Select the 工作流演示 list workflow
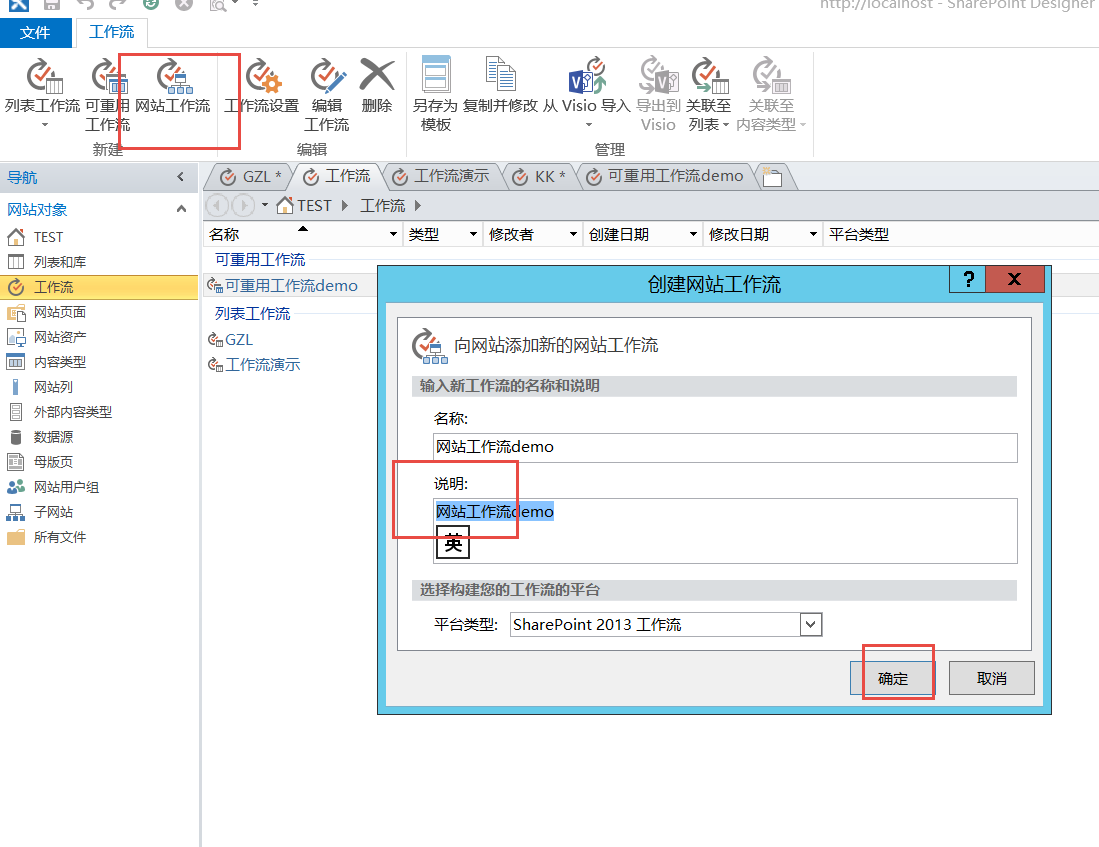The width and height of the screenshot is (1099, 847). pyautogui.click(x=262, y=365)
